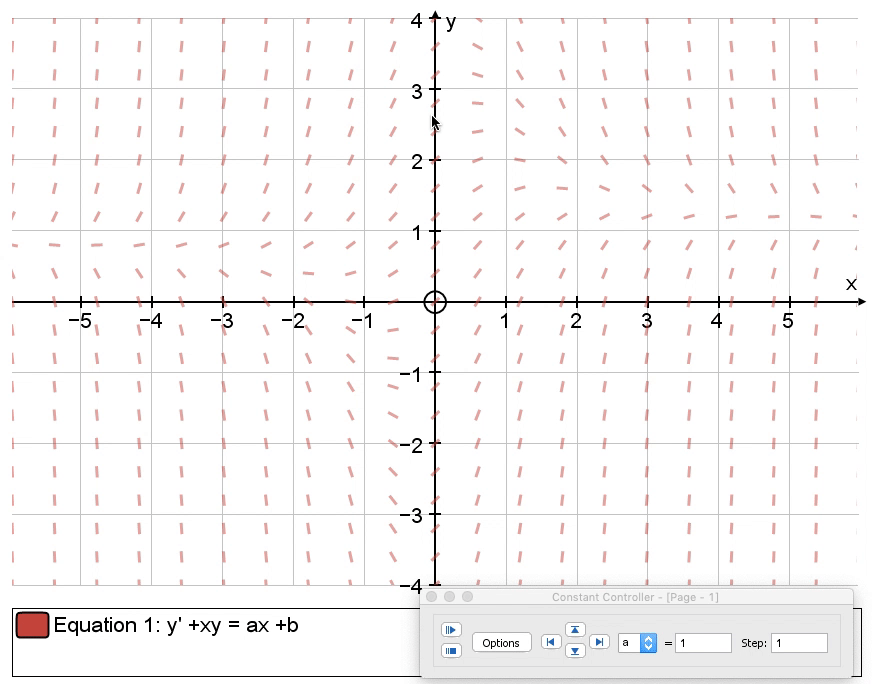Viewport: 872px width, 684px height.
Task: Decrease step size with the down-bar arrow
Action: [575, 651]
